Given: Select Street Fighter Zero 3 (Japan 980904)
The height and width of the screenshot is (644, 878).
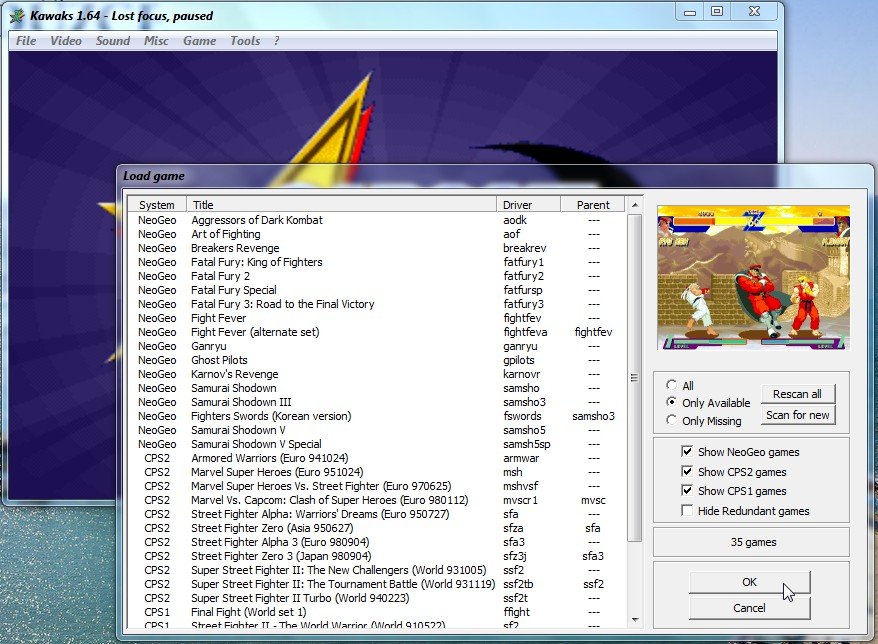Looking at the screenshot, I should tap(376, 556).
